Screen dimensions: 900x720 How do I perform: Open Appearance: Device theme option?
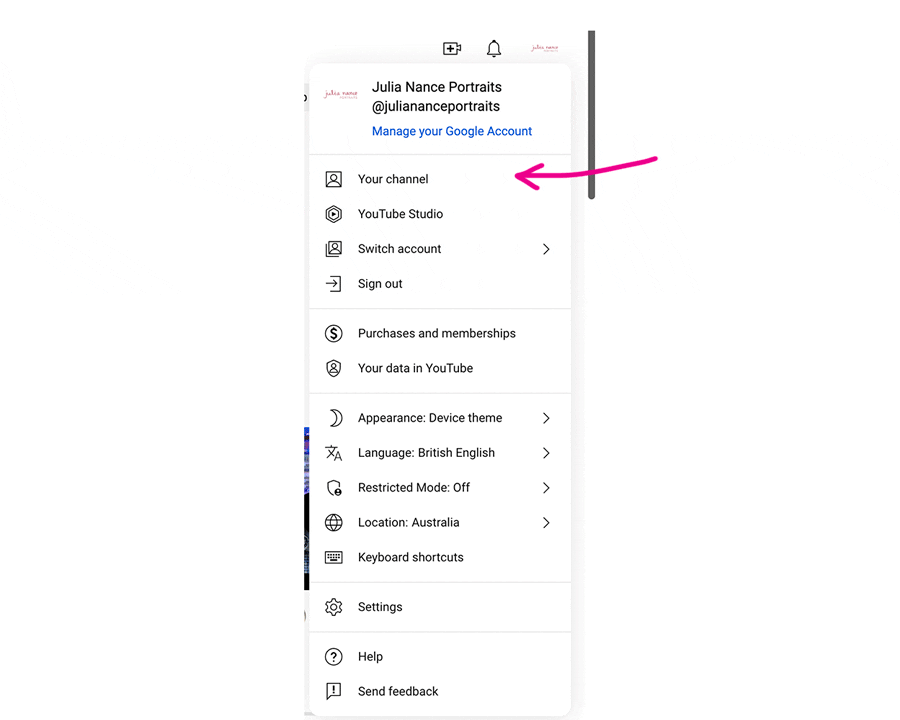pos(440,418)
